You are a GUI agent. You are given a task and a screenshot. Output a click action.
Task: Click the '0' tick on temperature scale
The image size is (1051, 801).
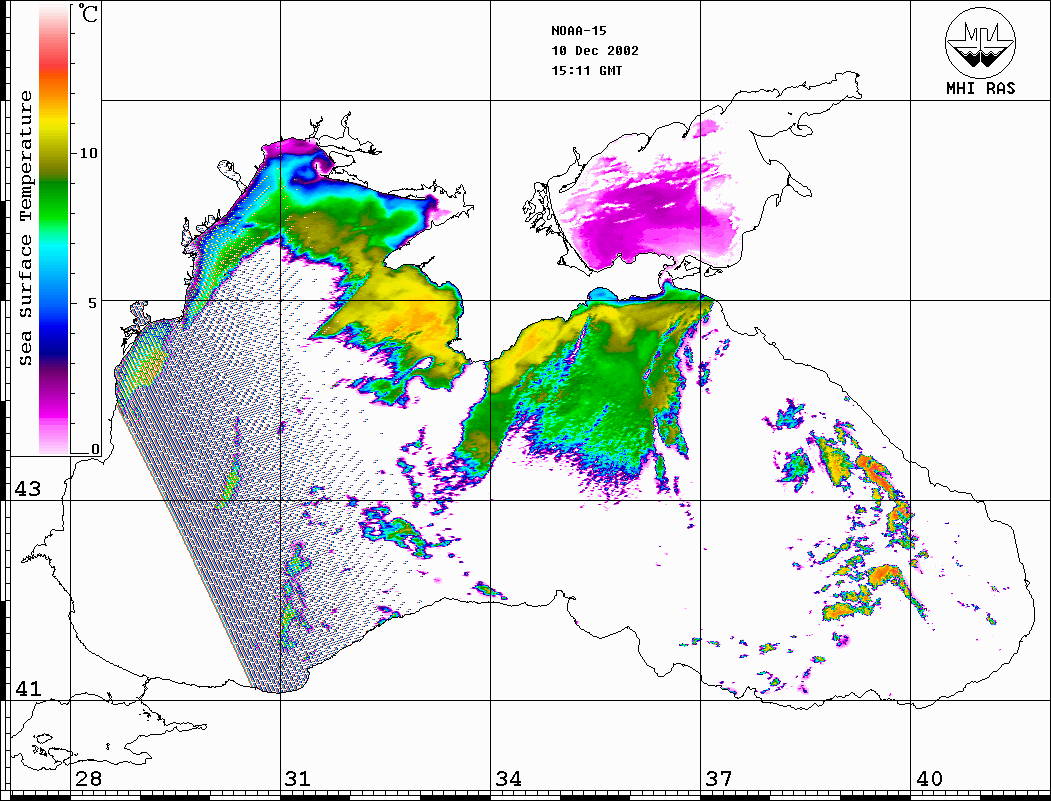[95, 449]
